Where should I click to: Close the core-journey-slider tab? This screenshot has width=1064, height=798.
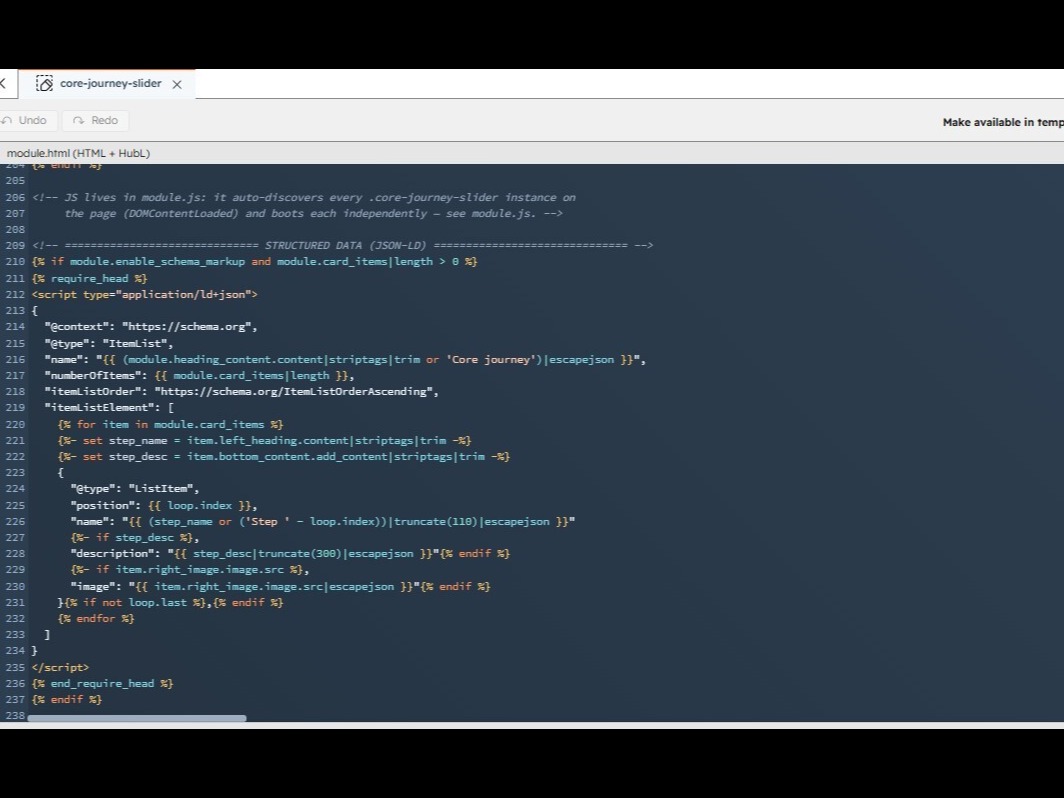pyautogui.click(x=177, y=84)
